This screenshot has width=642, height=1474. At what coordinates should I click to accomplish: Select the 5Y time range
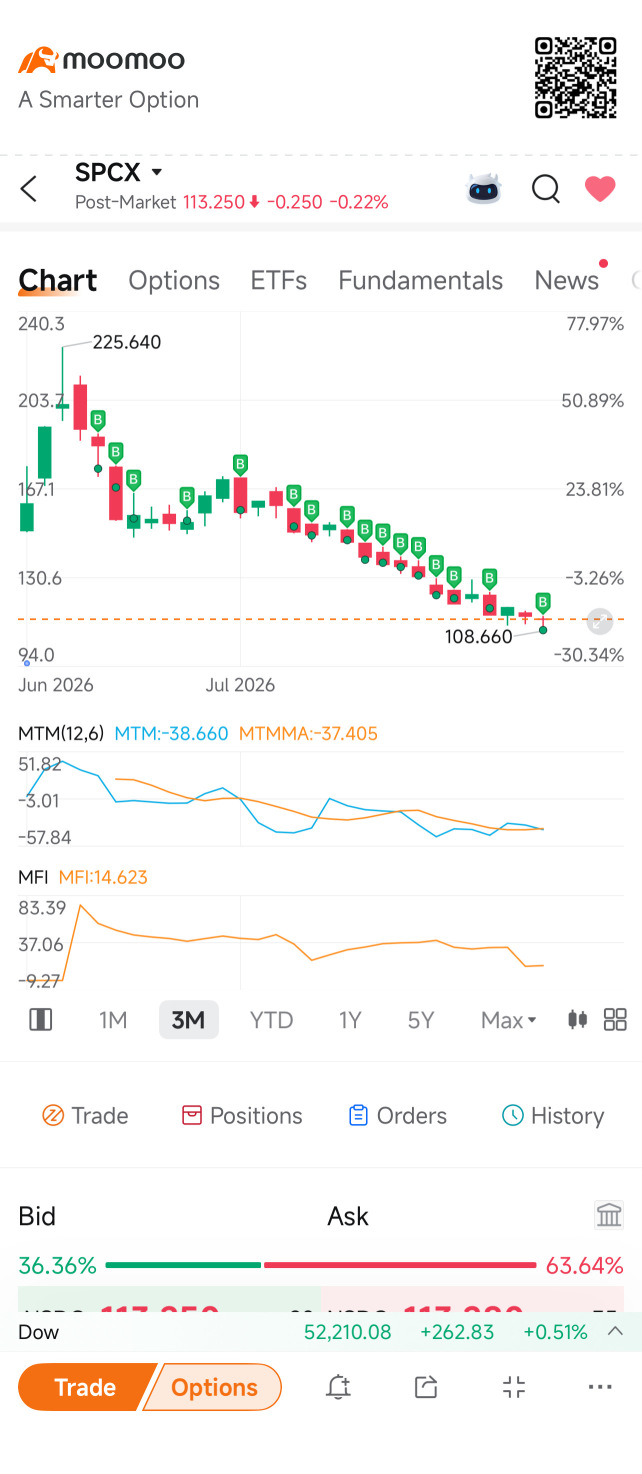click(x=421, y=1020)
